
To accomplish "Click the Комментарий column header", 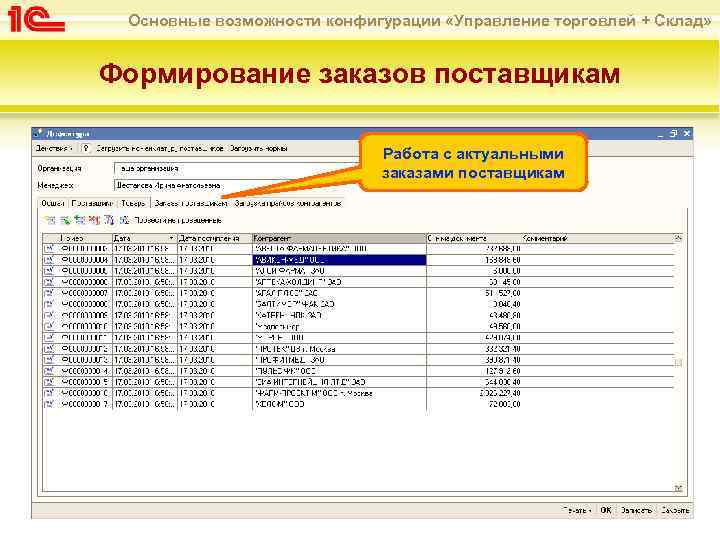I will [x=597, y=238].
